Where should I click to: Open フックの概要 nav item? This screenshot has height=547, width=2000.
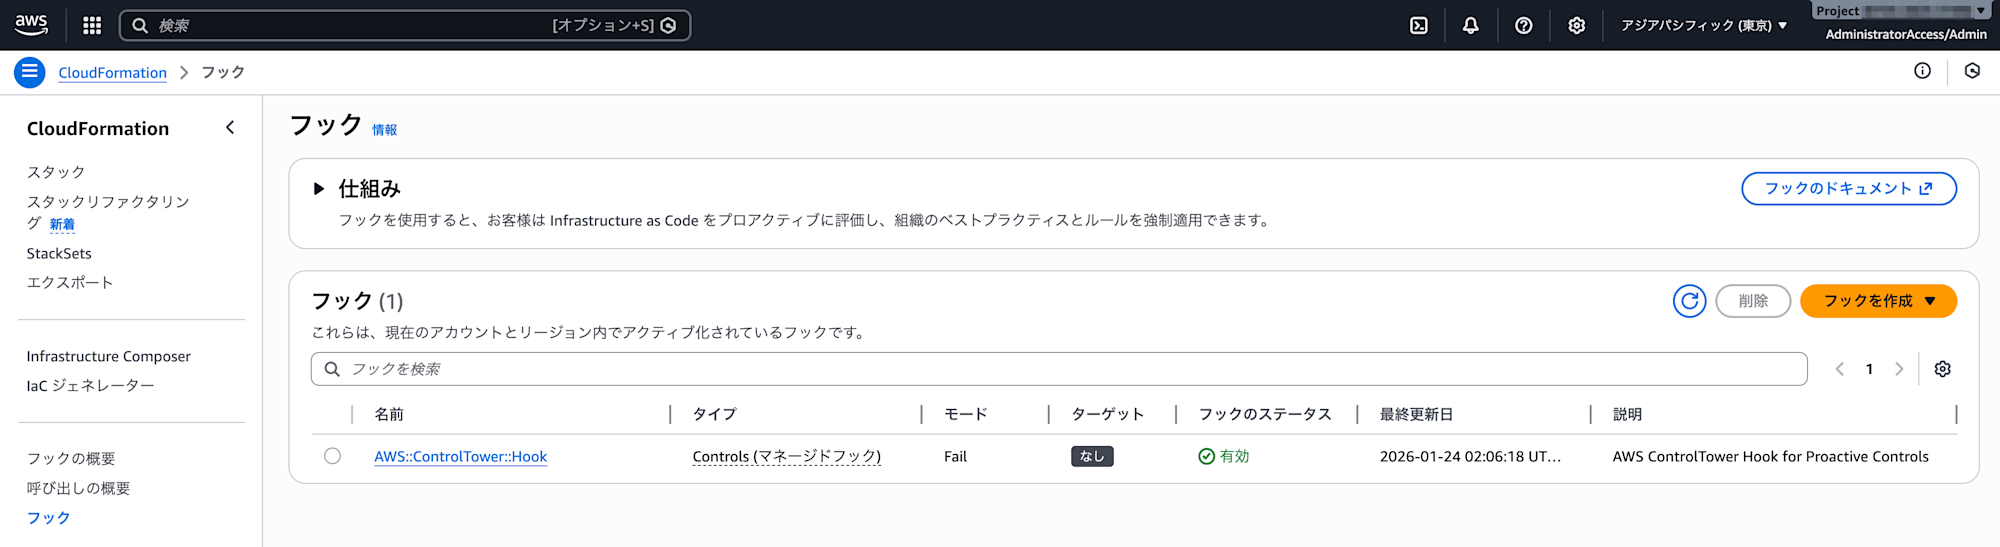[x=71, y=458]
